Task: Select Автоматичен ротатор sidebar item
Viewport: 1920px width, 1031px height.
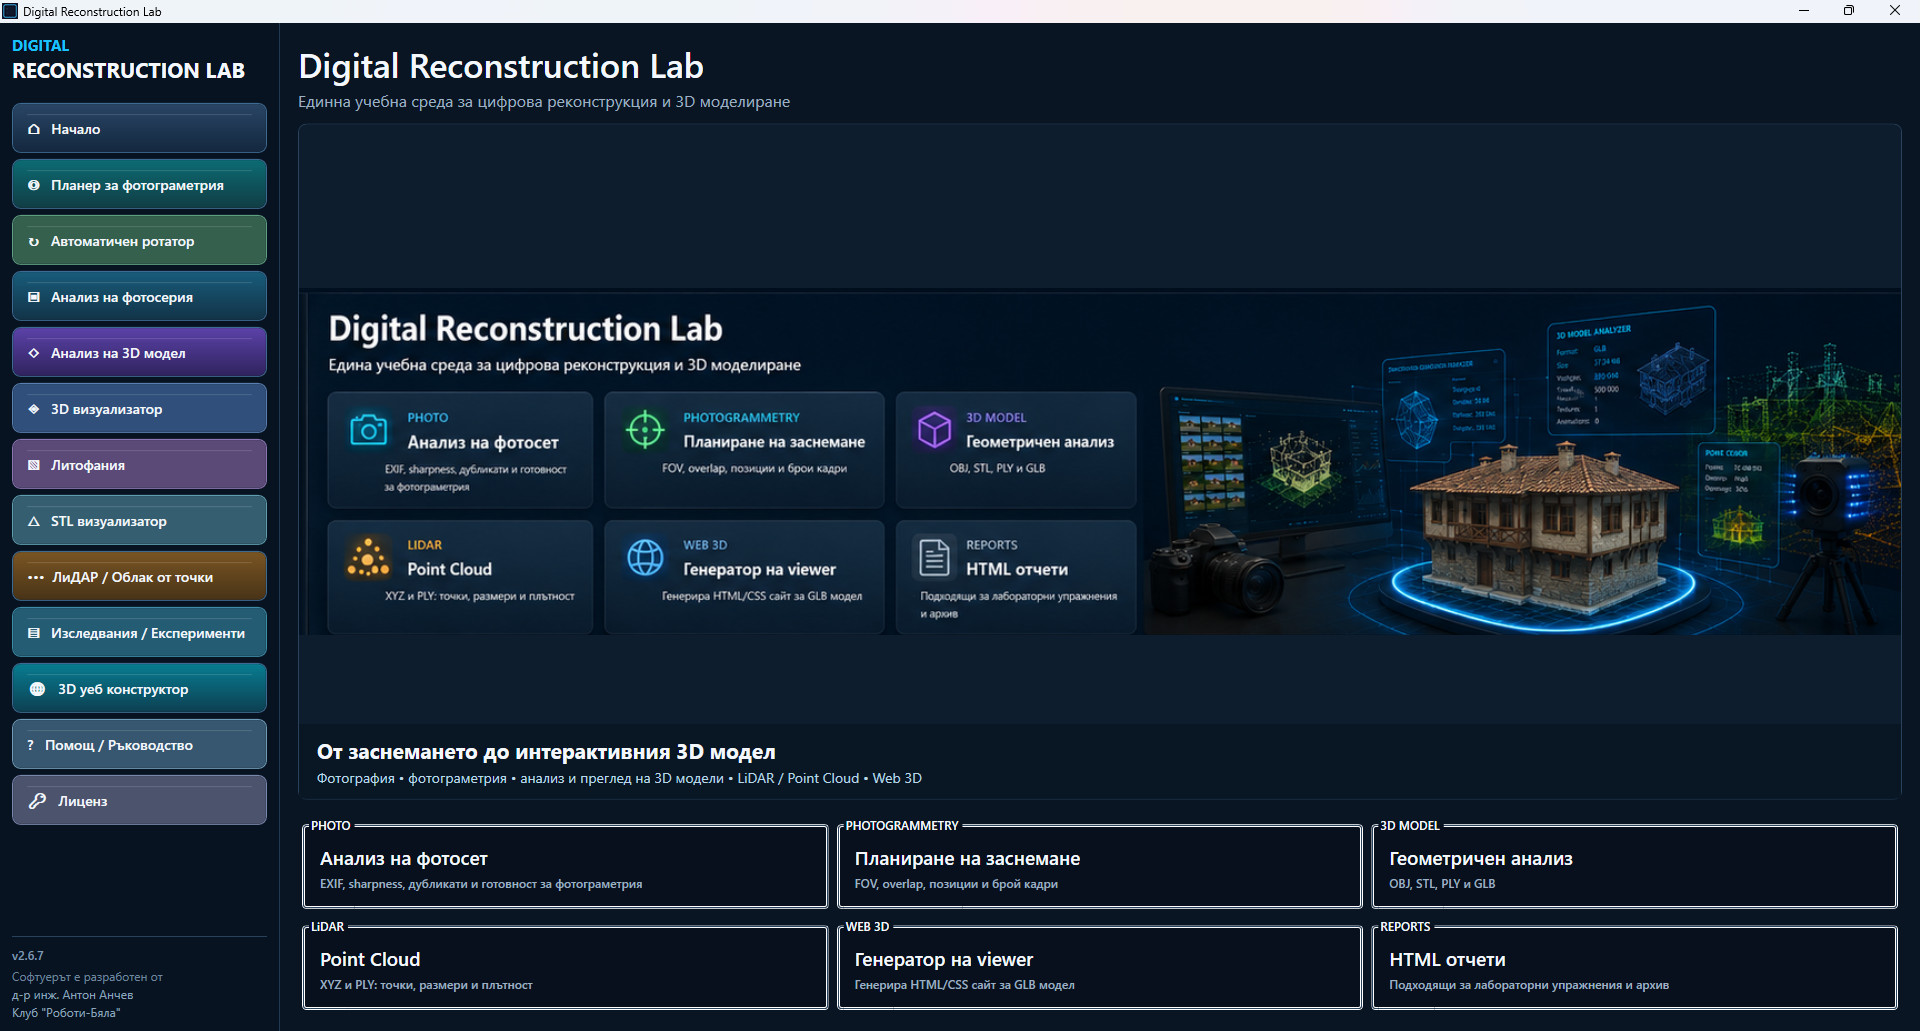Action: [x=139, y=241]
